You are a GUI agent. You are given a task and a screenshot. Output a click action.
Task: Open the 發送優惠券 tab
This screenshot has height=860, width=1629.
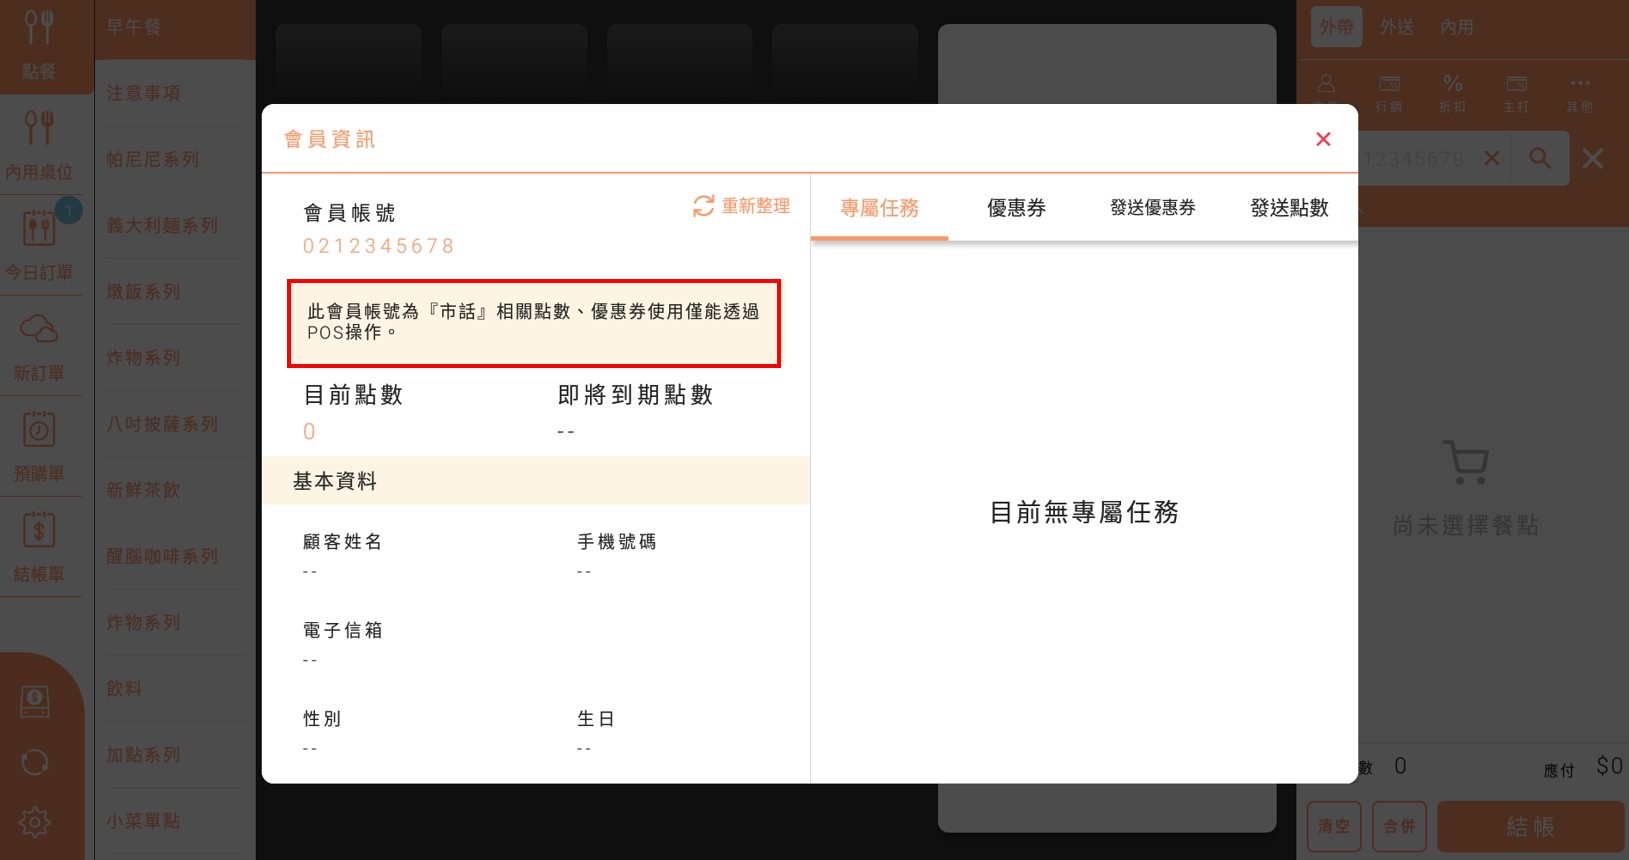pos(1152,208)
